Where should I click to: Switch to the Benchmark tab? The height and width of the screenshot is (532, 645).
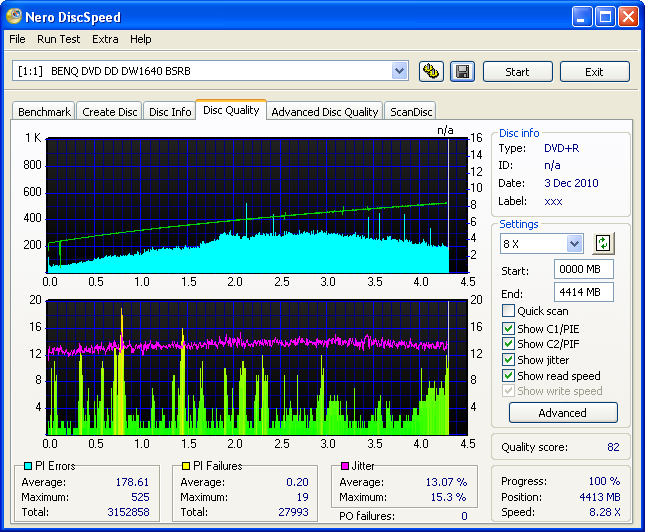tap(44, 112)
